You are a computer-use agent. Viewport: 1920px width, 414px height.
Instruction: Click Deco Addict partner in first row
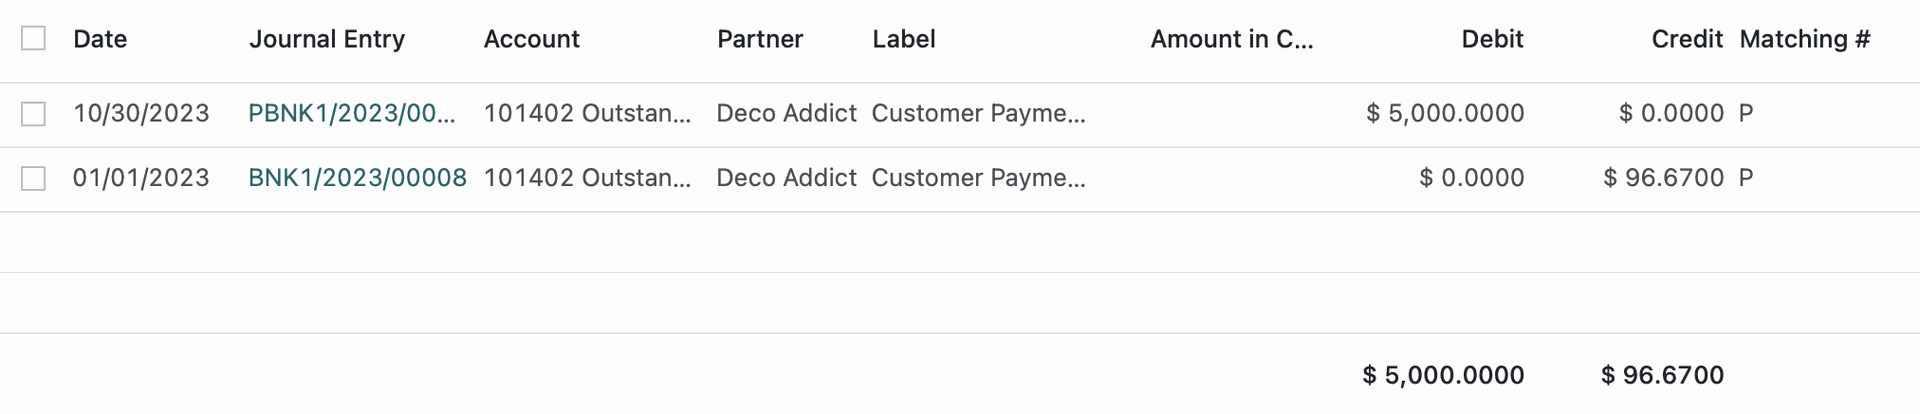(787, 113)
